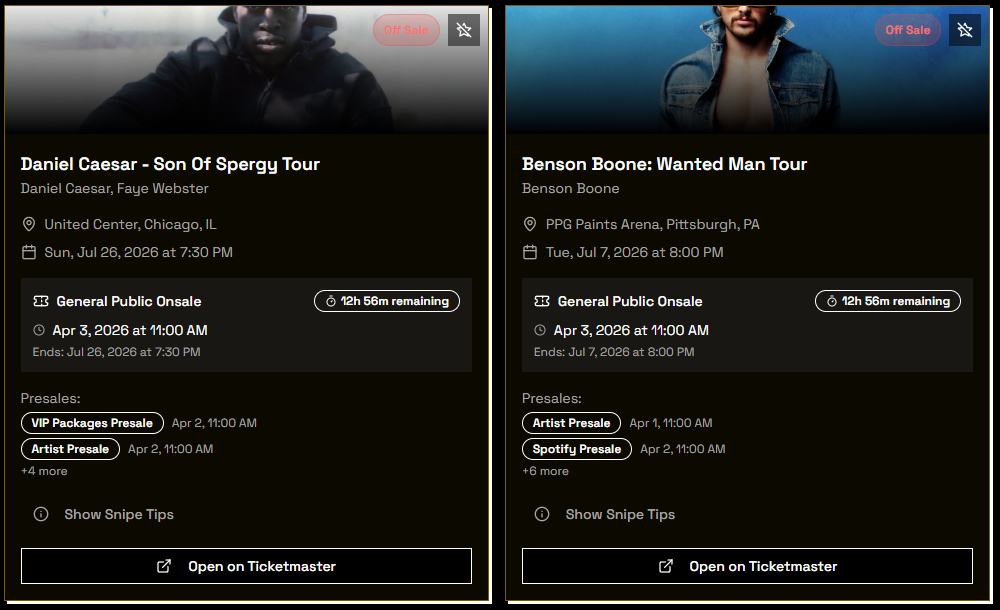The image size is (1000, 610).
Task: Click the Off Sale badge on Benson Boone card
Action: [x=908, y=30]
